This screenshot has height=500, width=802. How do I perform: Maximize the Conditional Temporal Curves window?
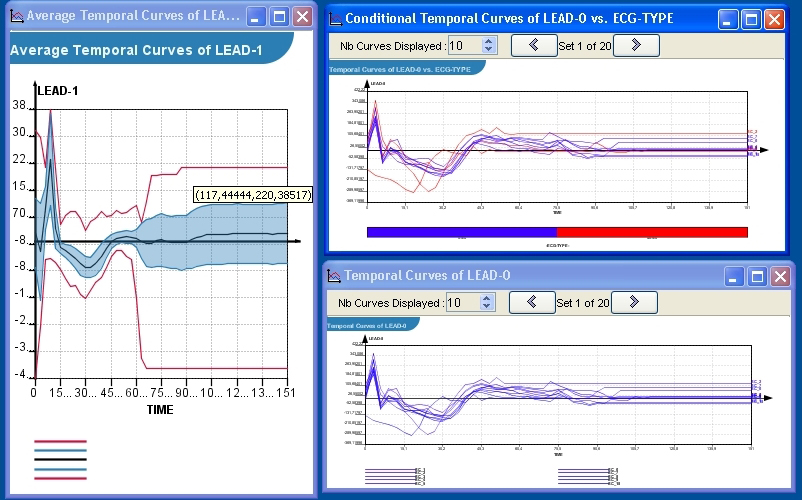(x=751, y=20)
